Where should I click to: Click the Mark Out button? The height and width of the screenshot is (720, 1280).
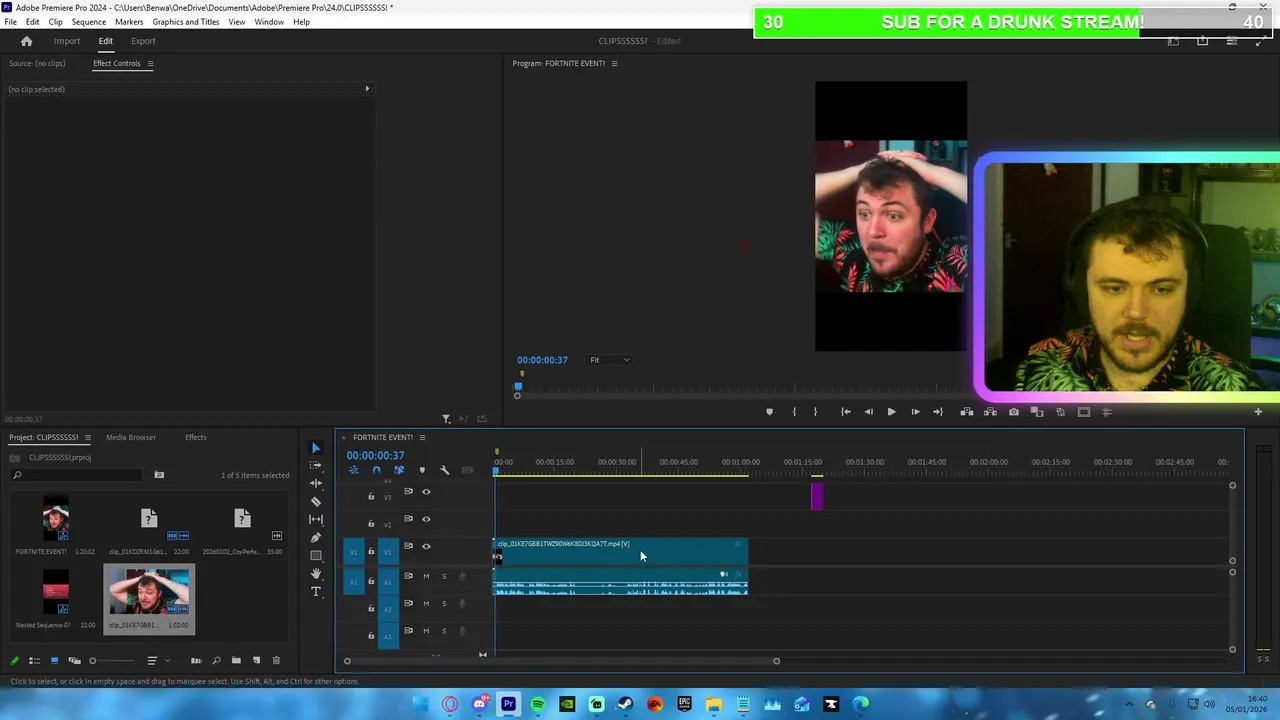click(x=815, y=412)
